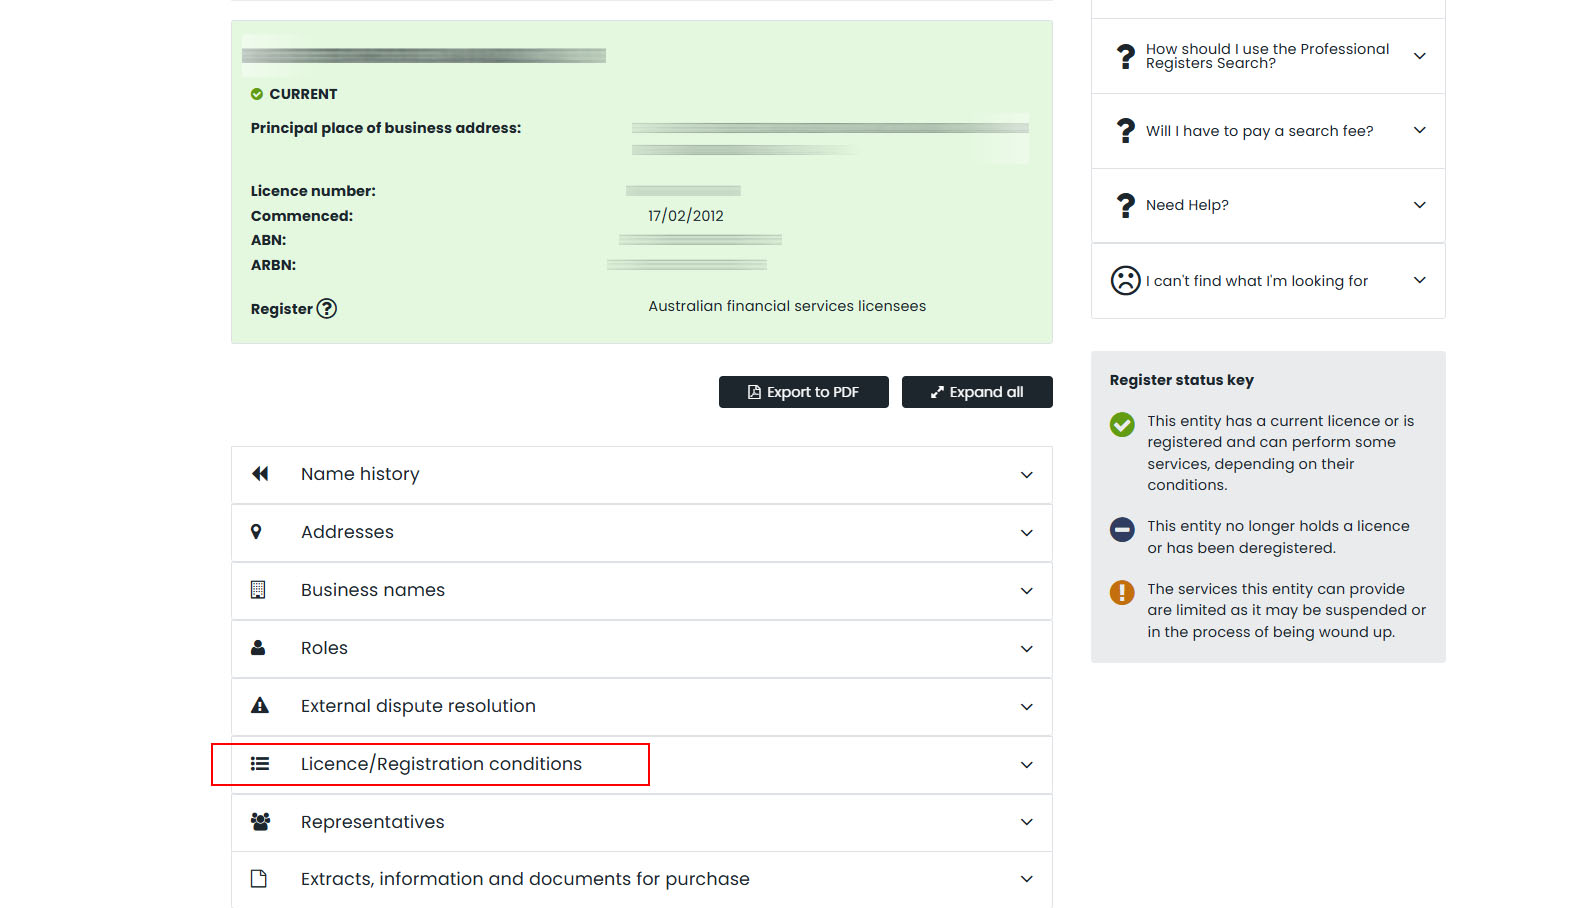Click the Roles person icon
The image size is (1573, 908).
point(258,648)
